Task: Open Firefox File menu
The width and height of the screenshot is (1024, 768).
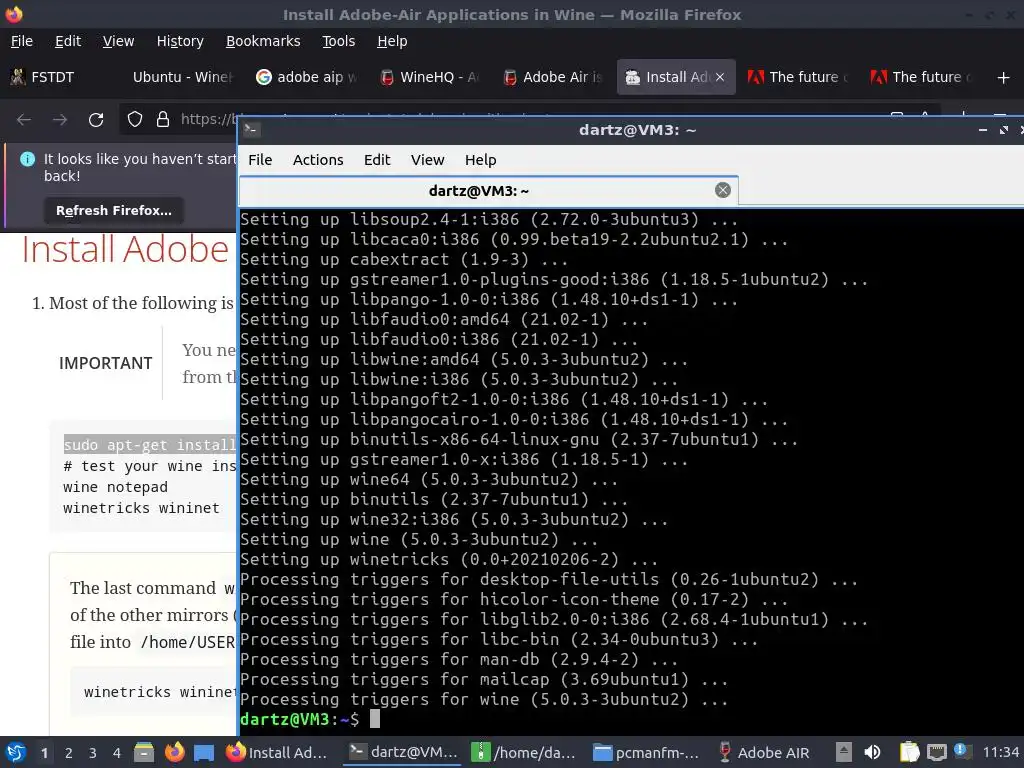Action: pos(22,41)
